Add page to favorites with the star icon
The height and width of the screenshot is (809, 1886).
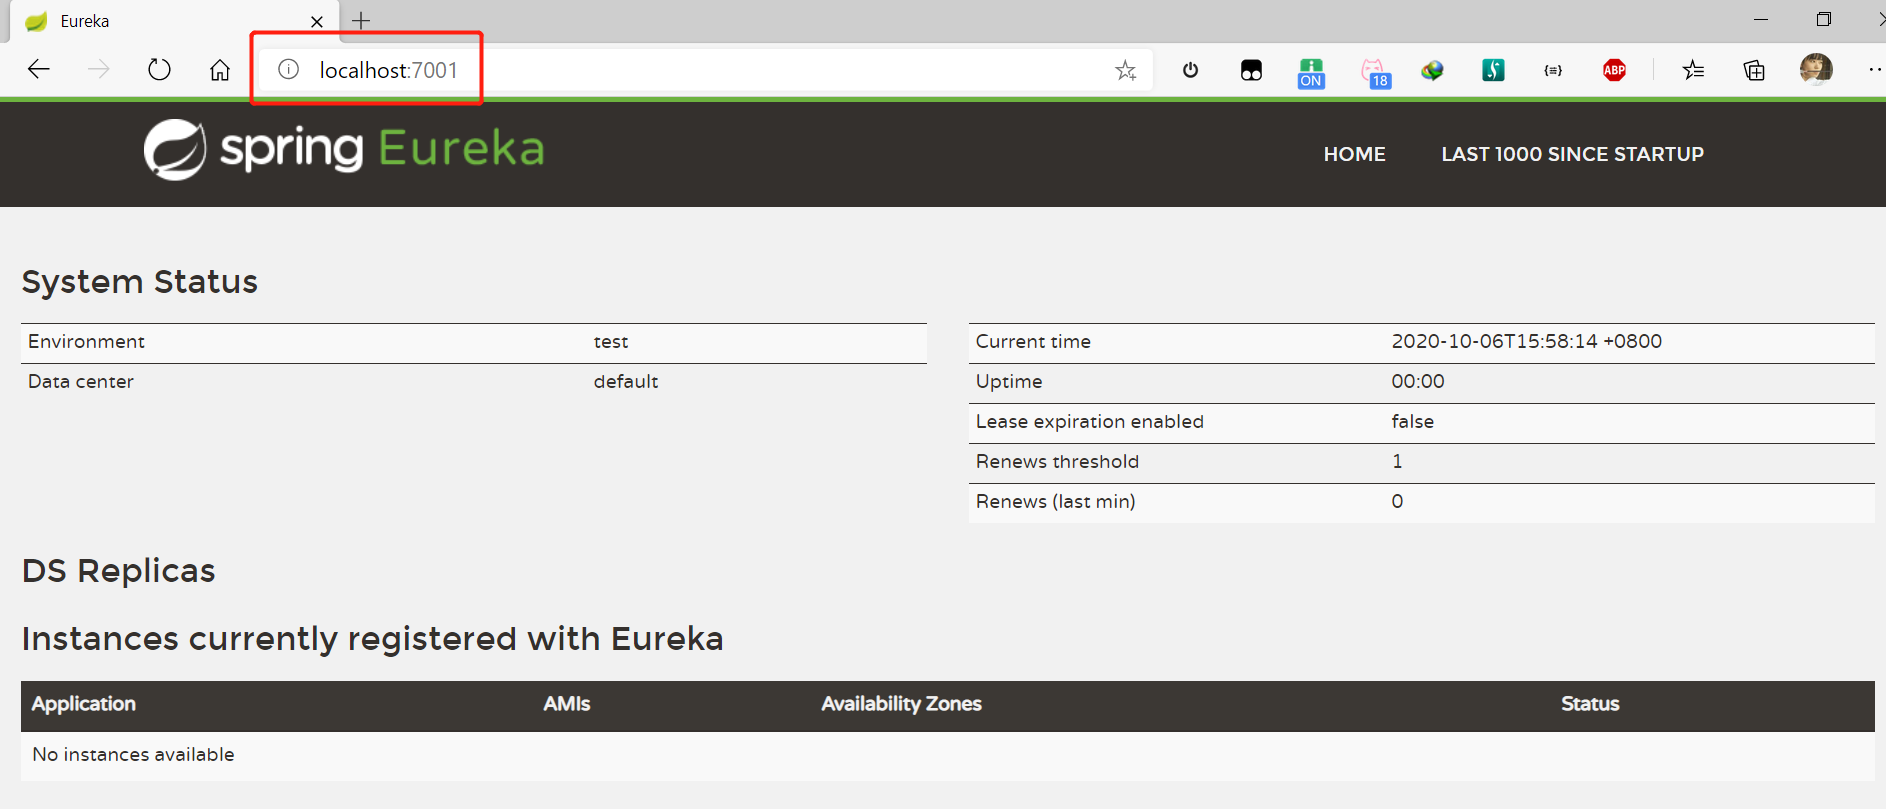(x=1126, y=70)
